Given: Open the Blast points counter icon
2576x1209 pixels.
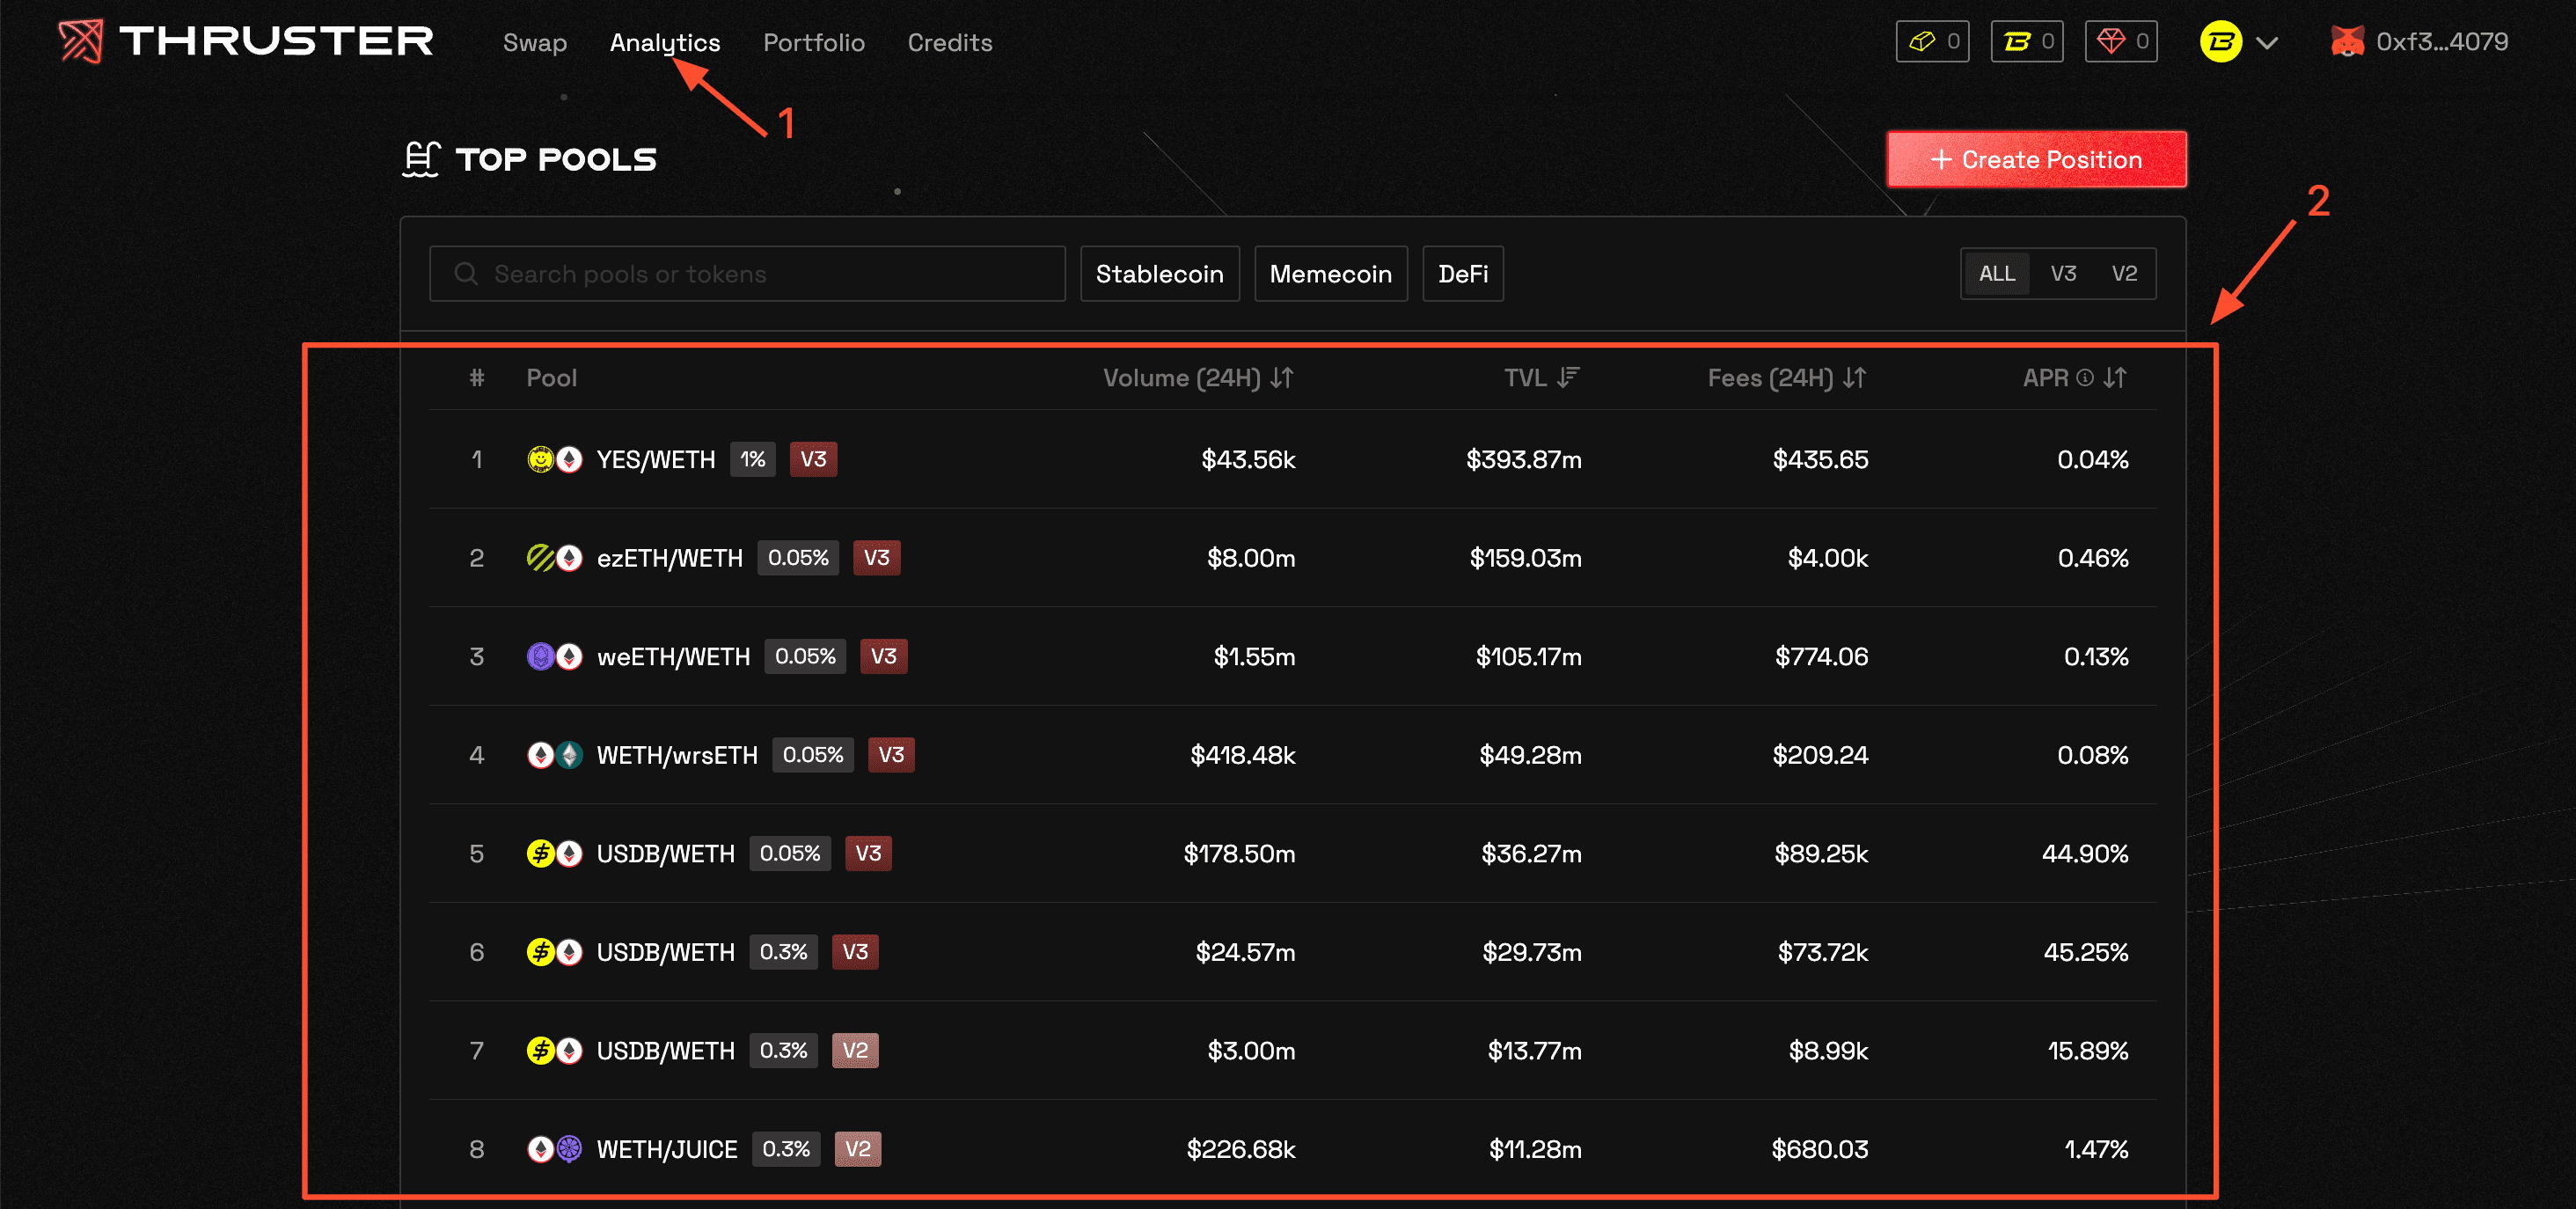Looking at the screenshot, I should point(2017,42).
